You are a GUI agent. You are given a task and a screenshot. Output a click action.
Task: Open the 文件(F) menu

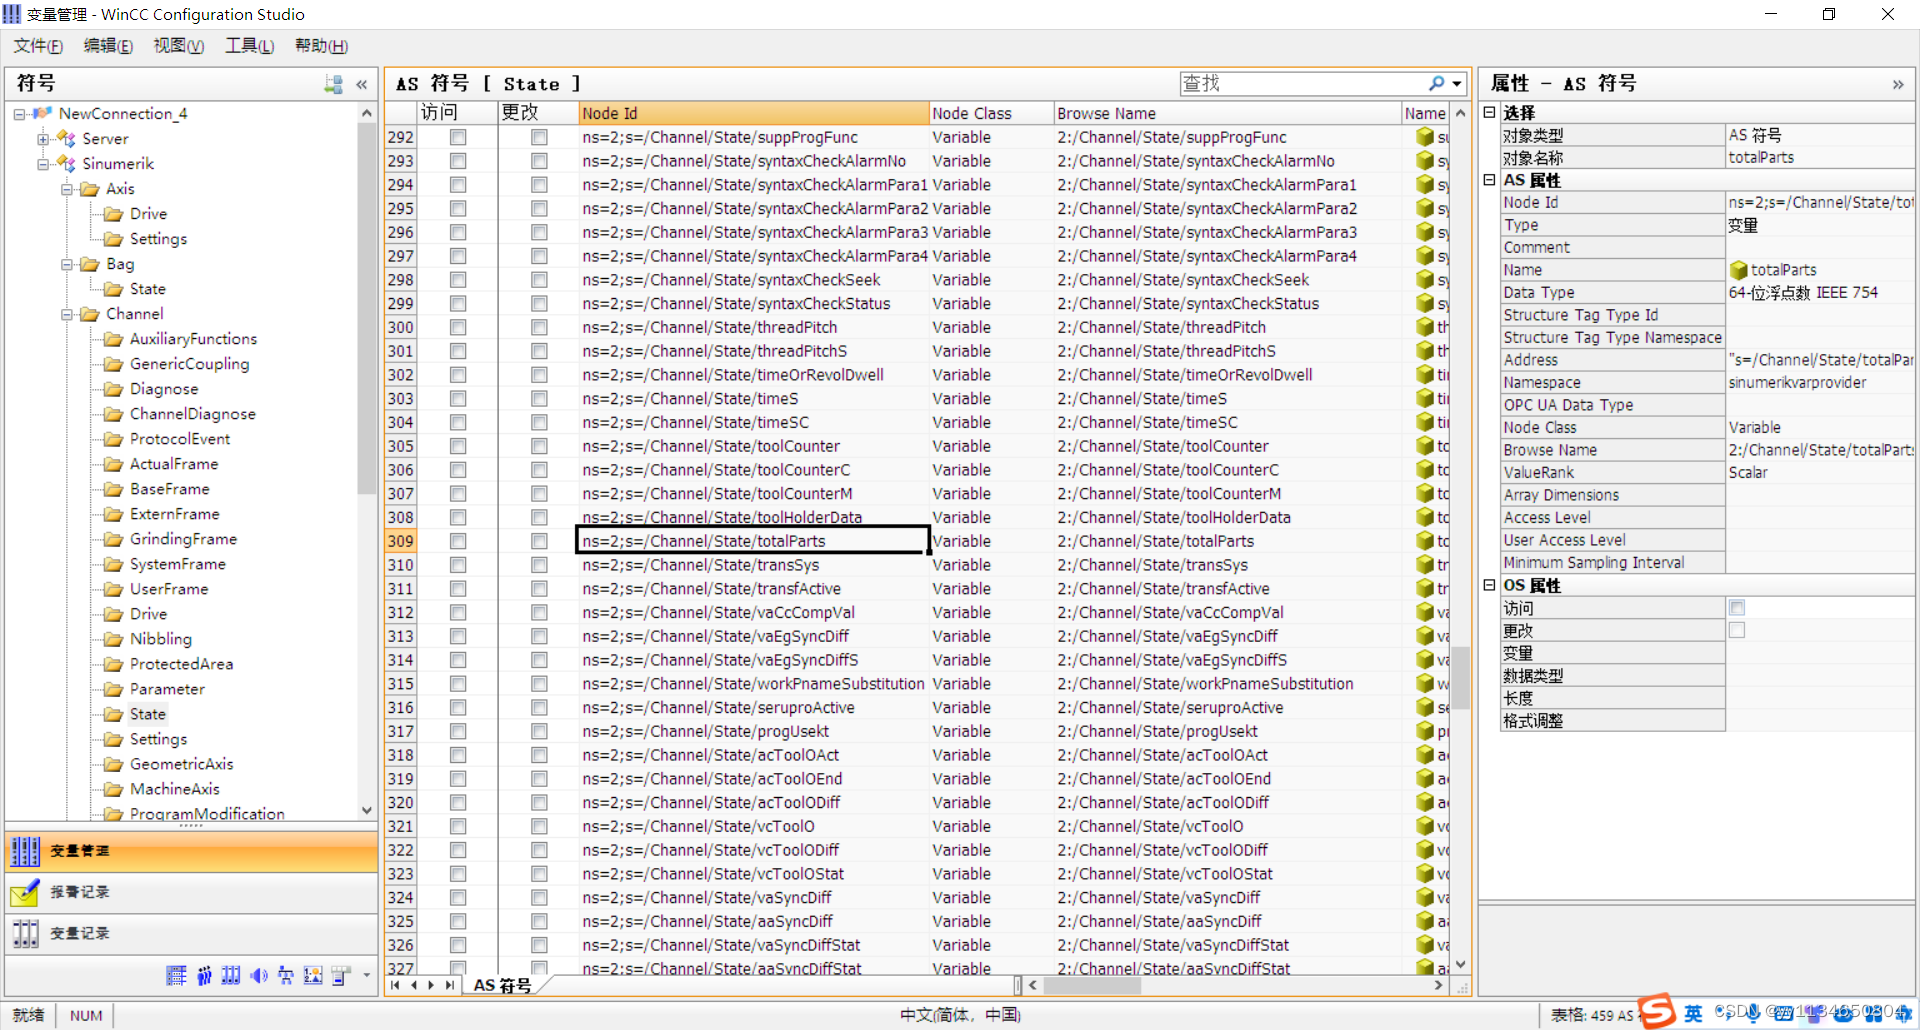coord(38,46)
